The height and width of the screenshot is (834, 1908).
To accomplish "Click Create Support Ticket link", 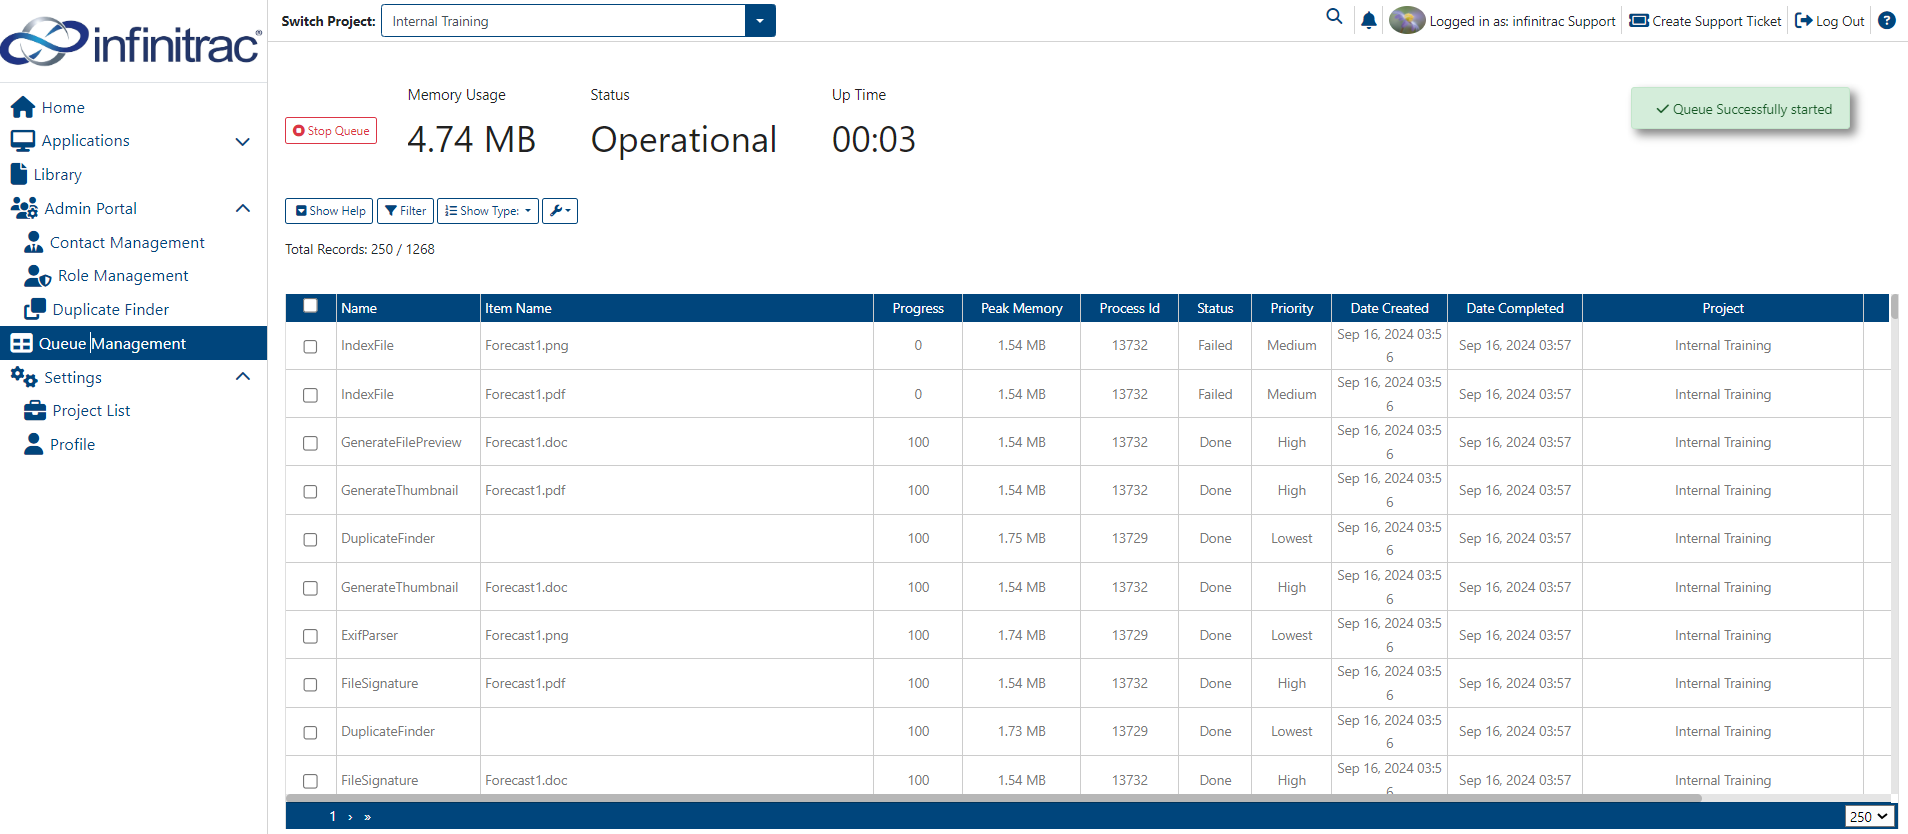I will (1706, 21).
